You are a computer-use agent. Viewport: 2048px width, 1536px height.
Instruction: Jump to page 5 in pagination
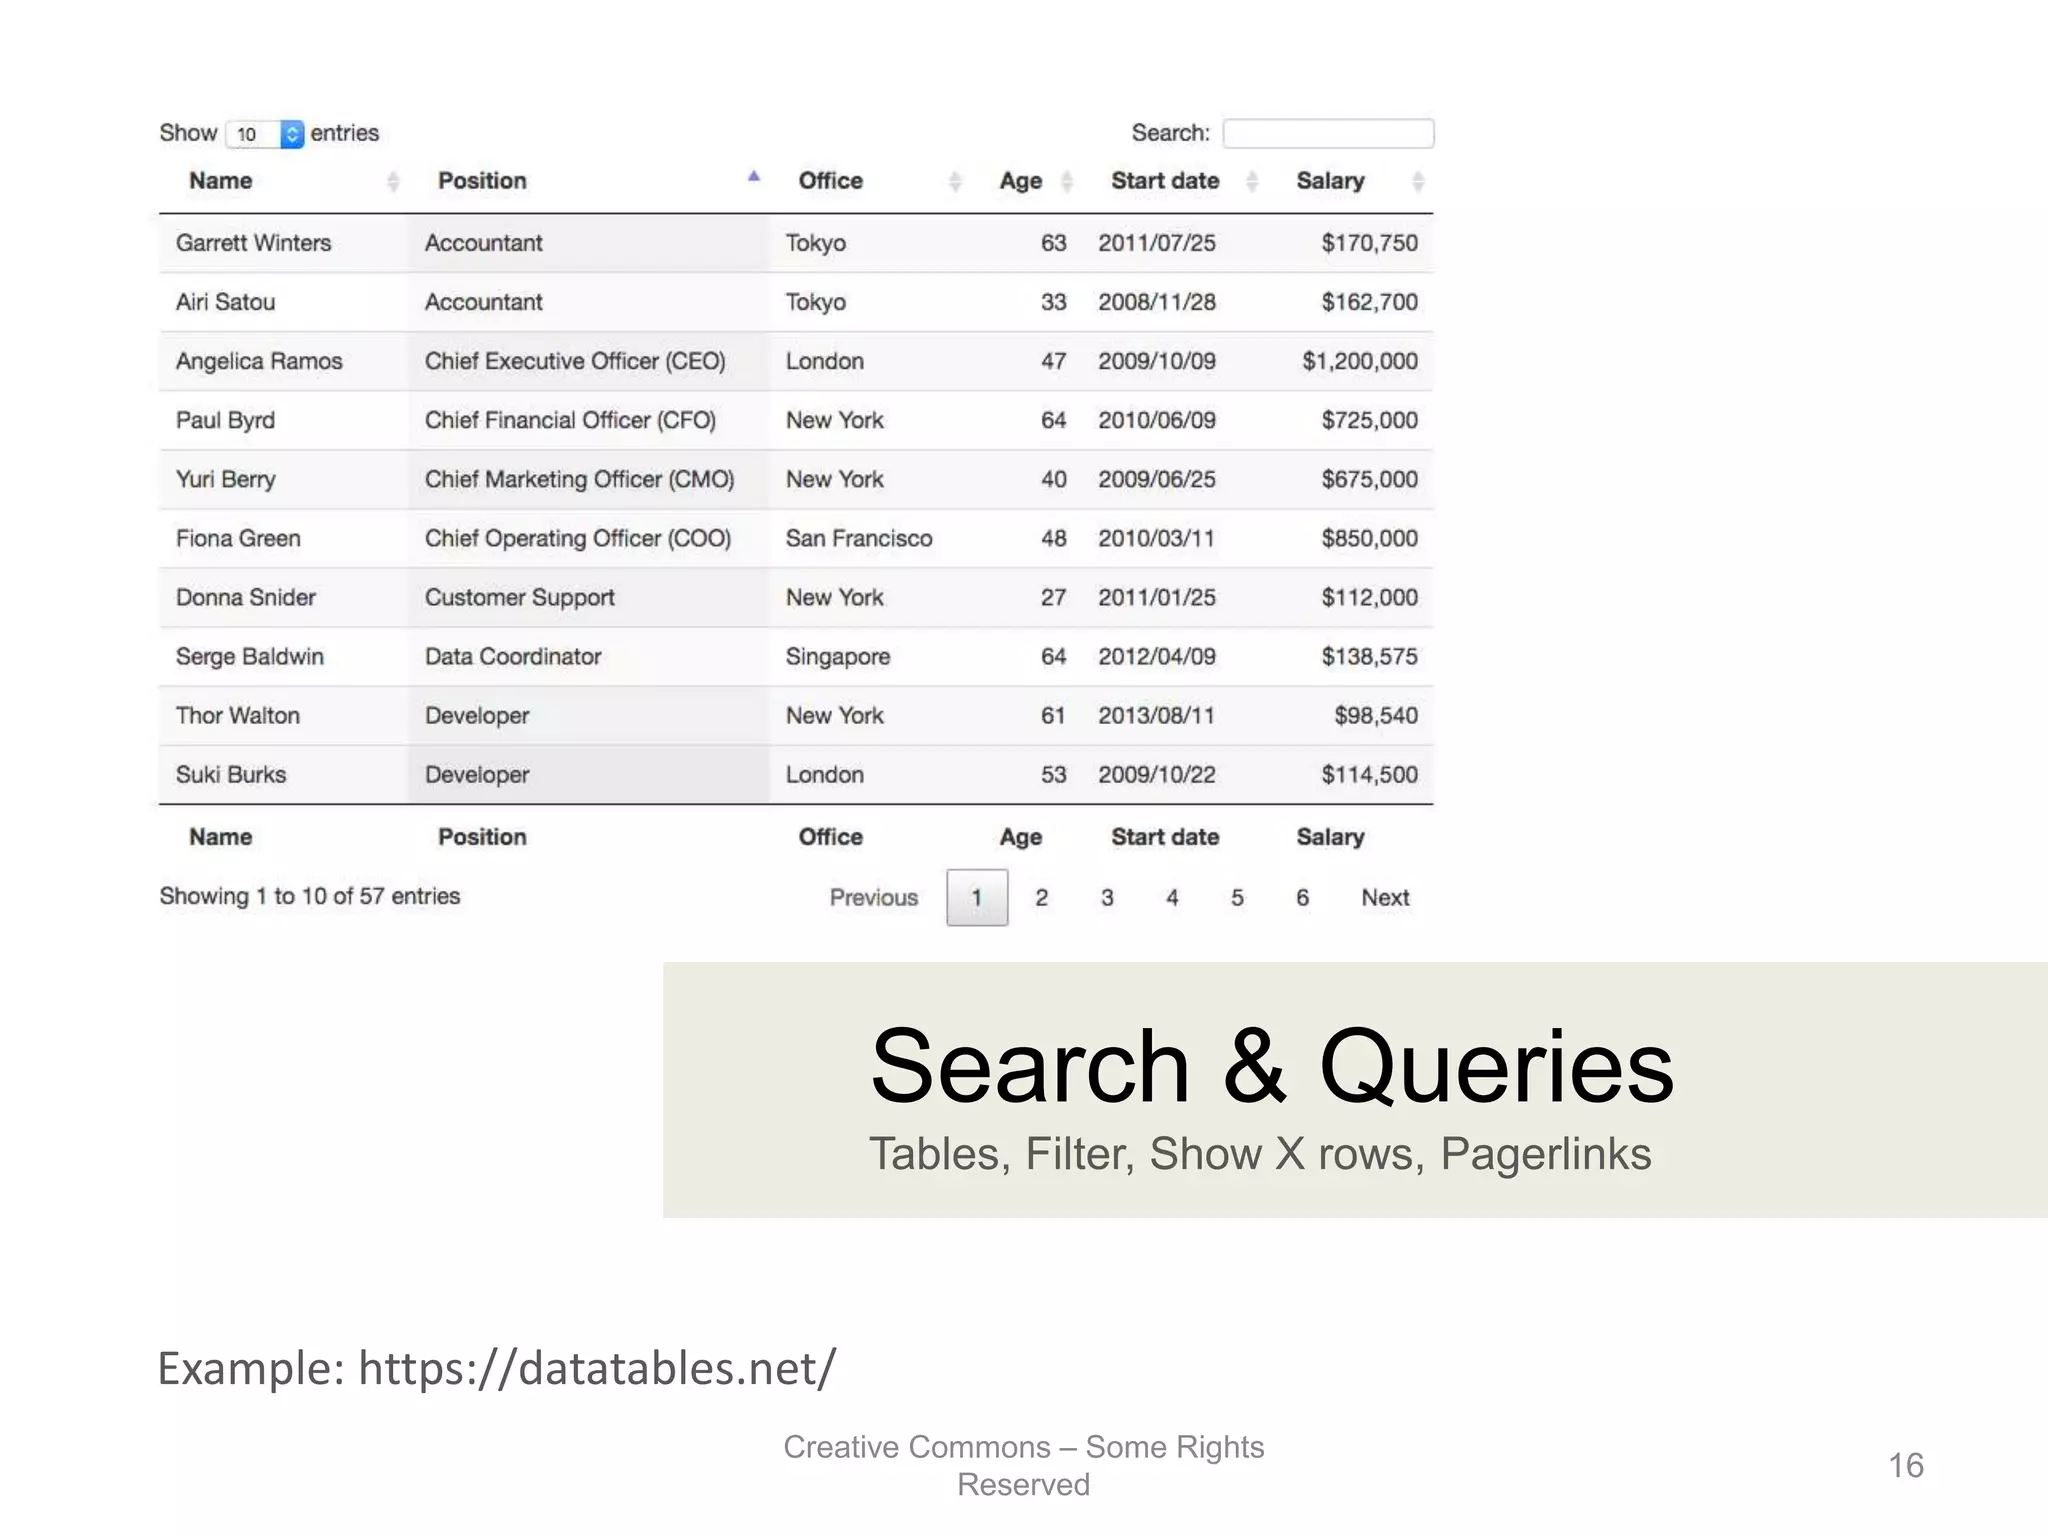pyautogui.click(x=1237, y=898)
